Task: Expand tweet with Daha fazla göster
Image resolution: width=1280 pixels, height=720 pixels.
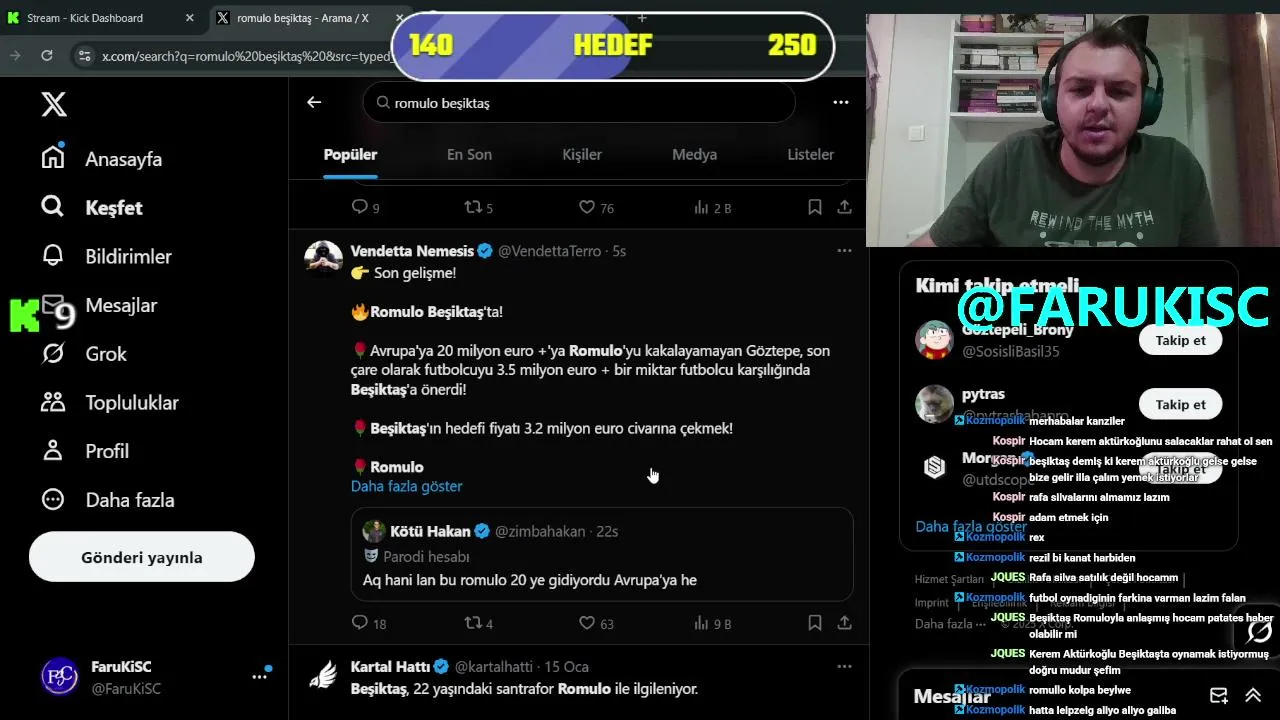Action: [406, 486]
